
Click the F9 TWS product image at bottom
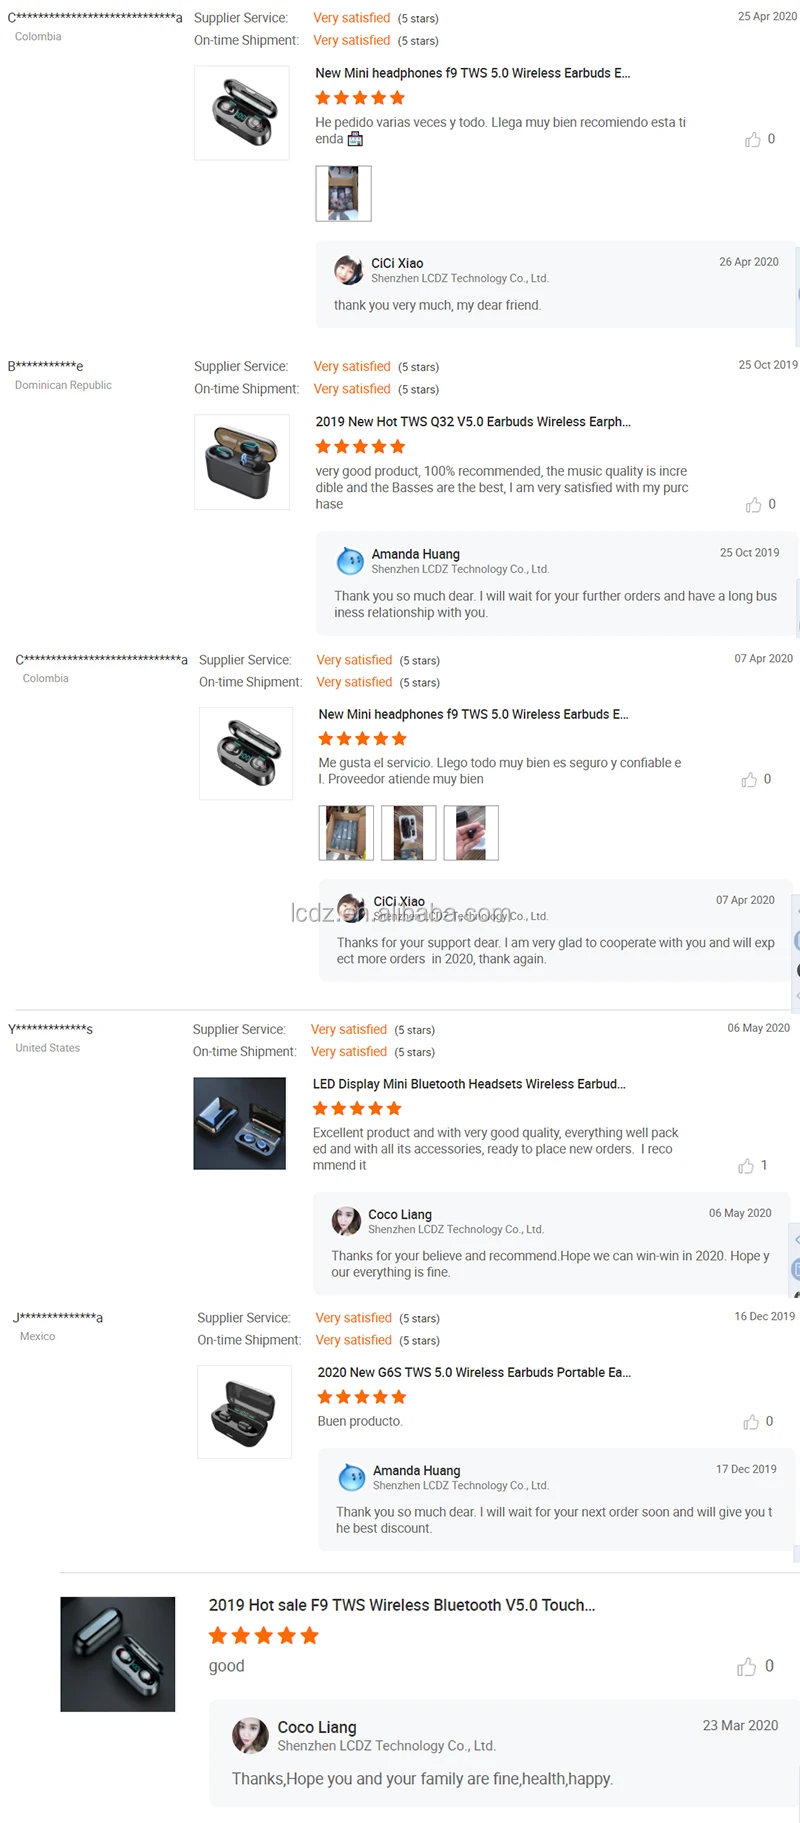click(x=118, y=1654)
